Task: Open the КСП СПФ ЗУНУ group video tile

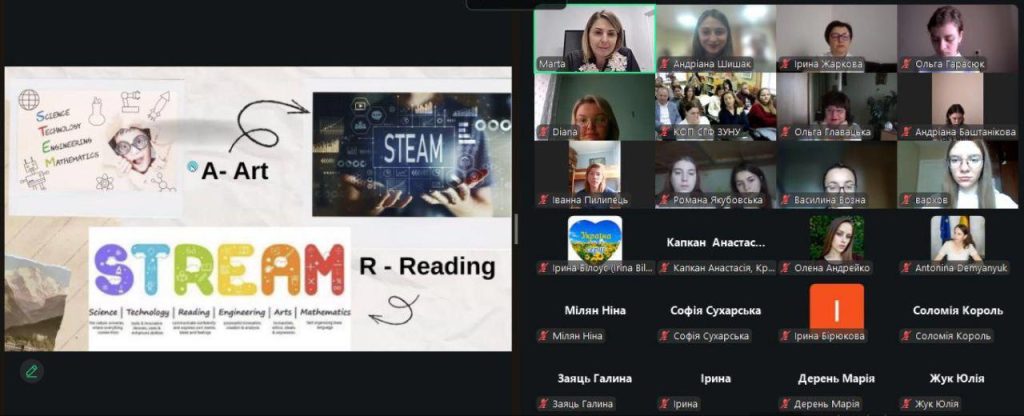Action: click(x=715, y=105)
